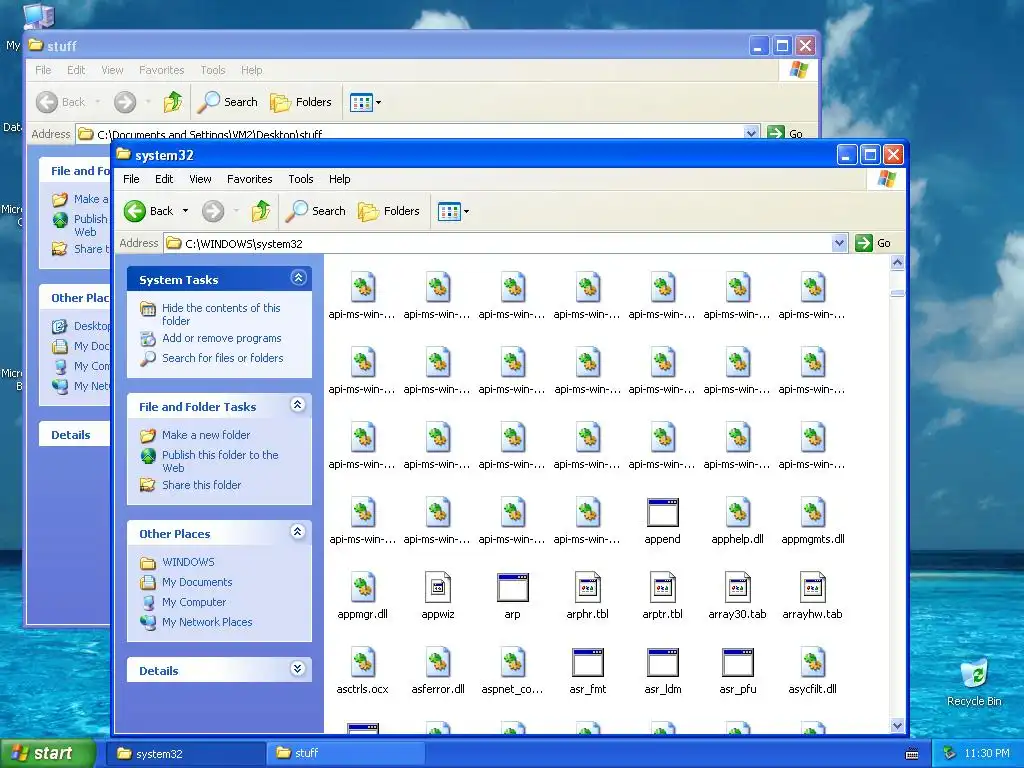Image resolution: width=1024 pixels, height=768 pixels.
Task: Select Recycle Bin on desktop
Action: 974,682
